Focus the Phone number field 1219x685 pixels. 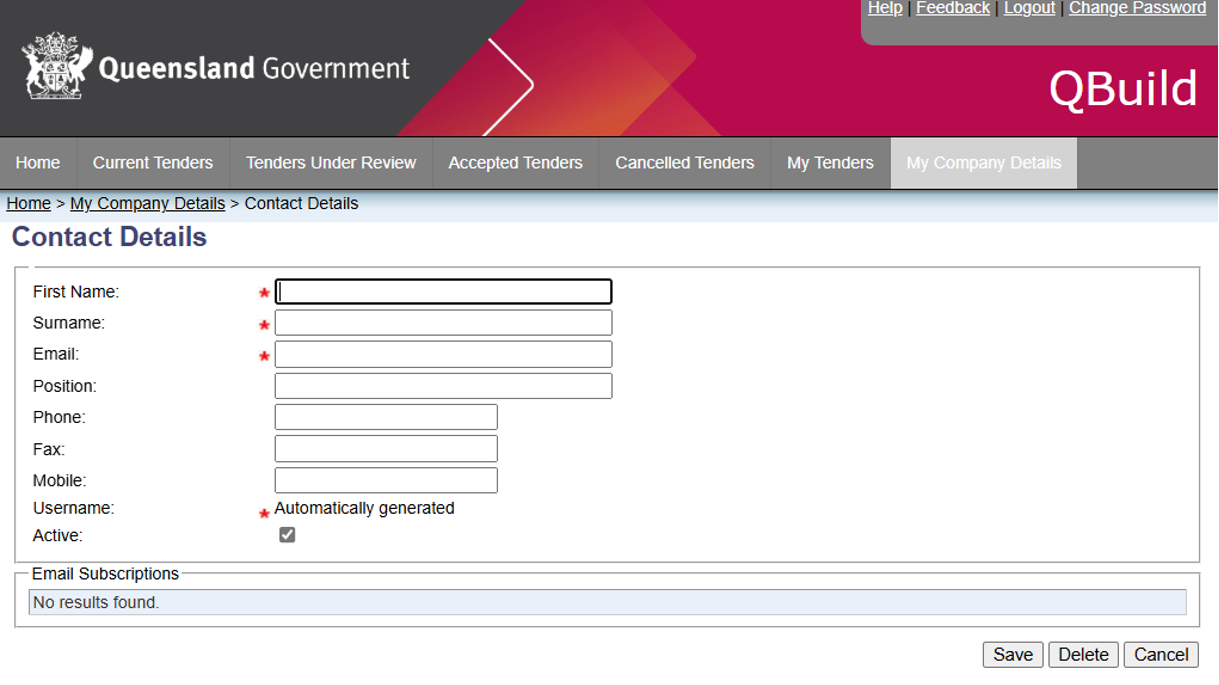(x=386, y=417)
